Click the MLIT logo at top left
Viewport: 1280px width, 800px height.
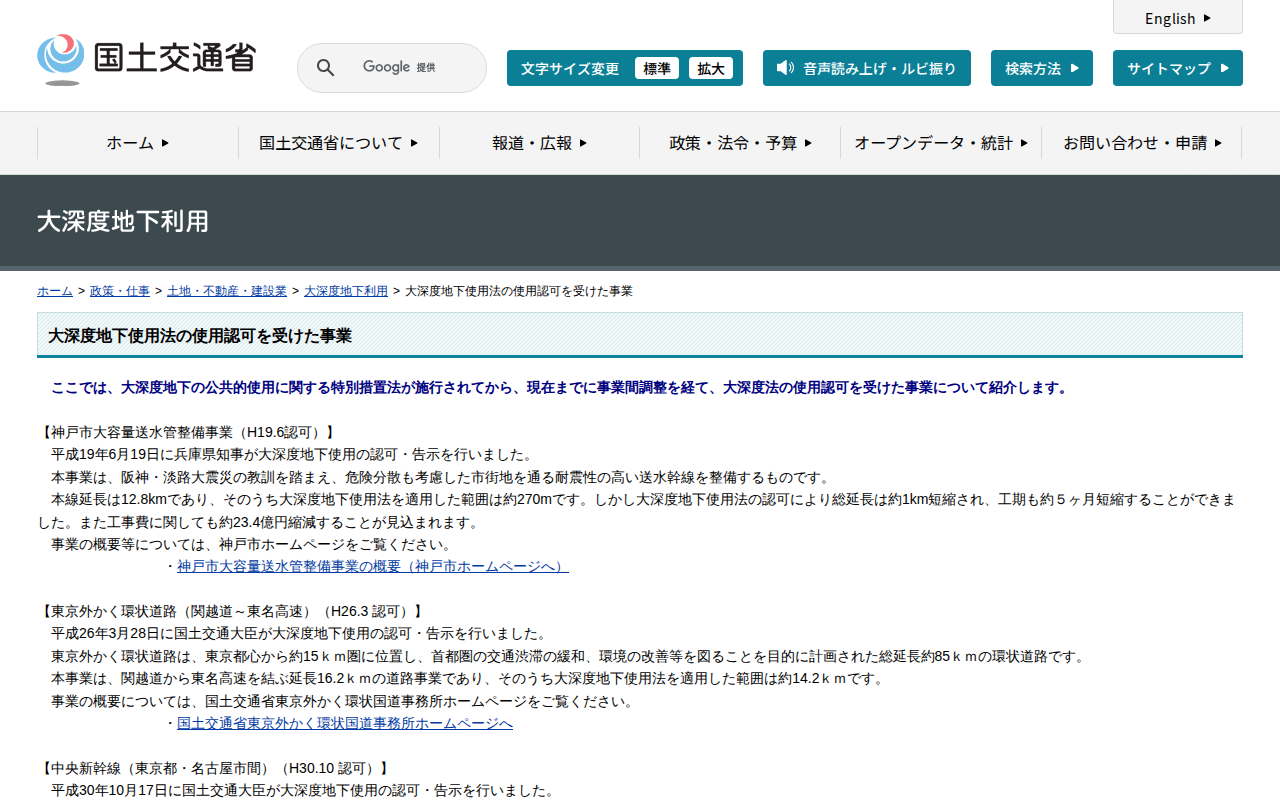146,59
